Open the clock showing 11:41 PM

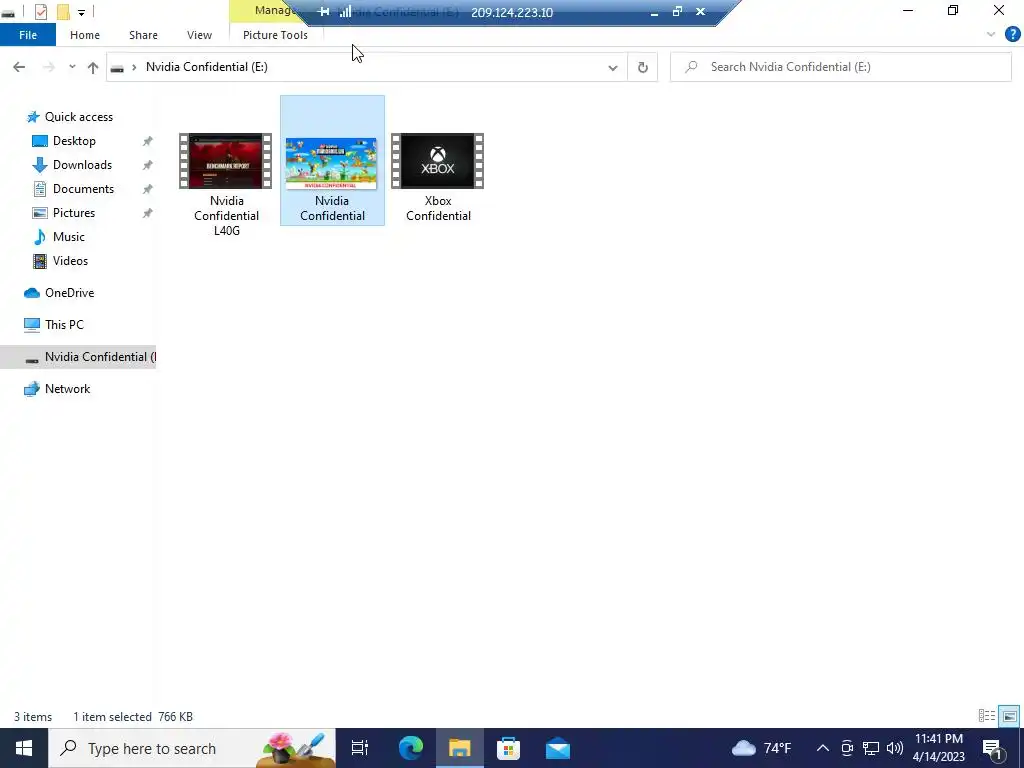938,748
